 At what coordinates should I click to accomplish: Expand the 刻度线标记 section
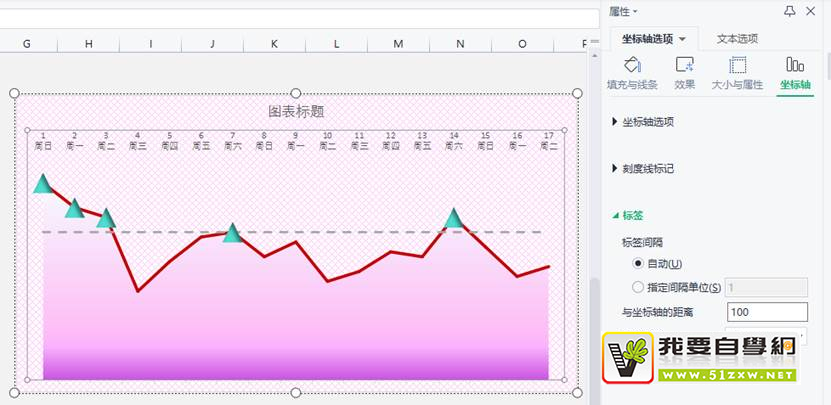pyautogui.click(x=647, y=168)
